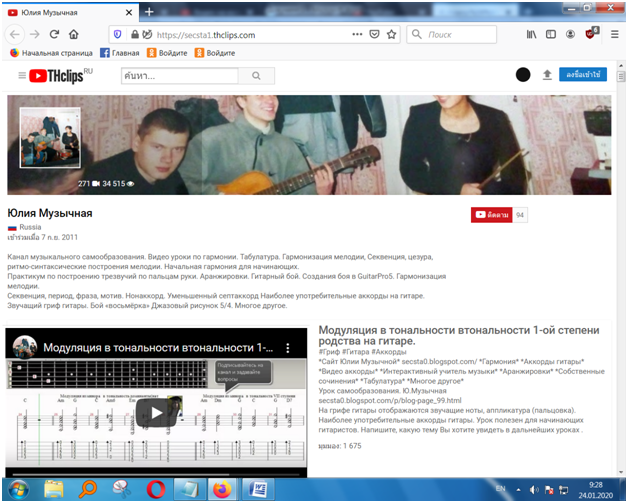Show site security padlock info
The image size is (628, 503).
tap(135, 35)
